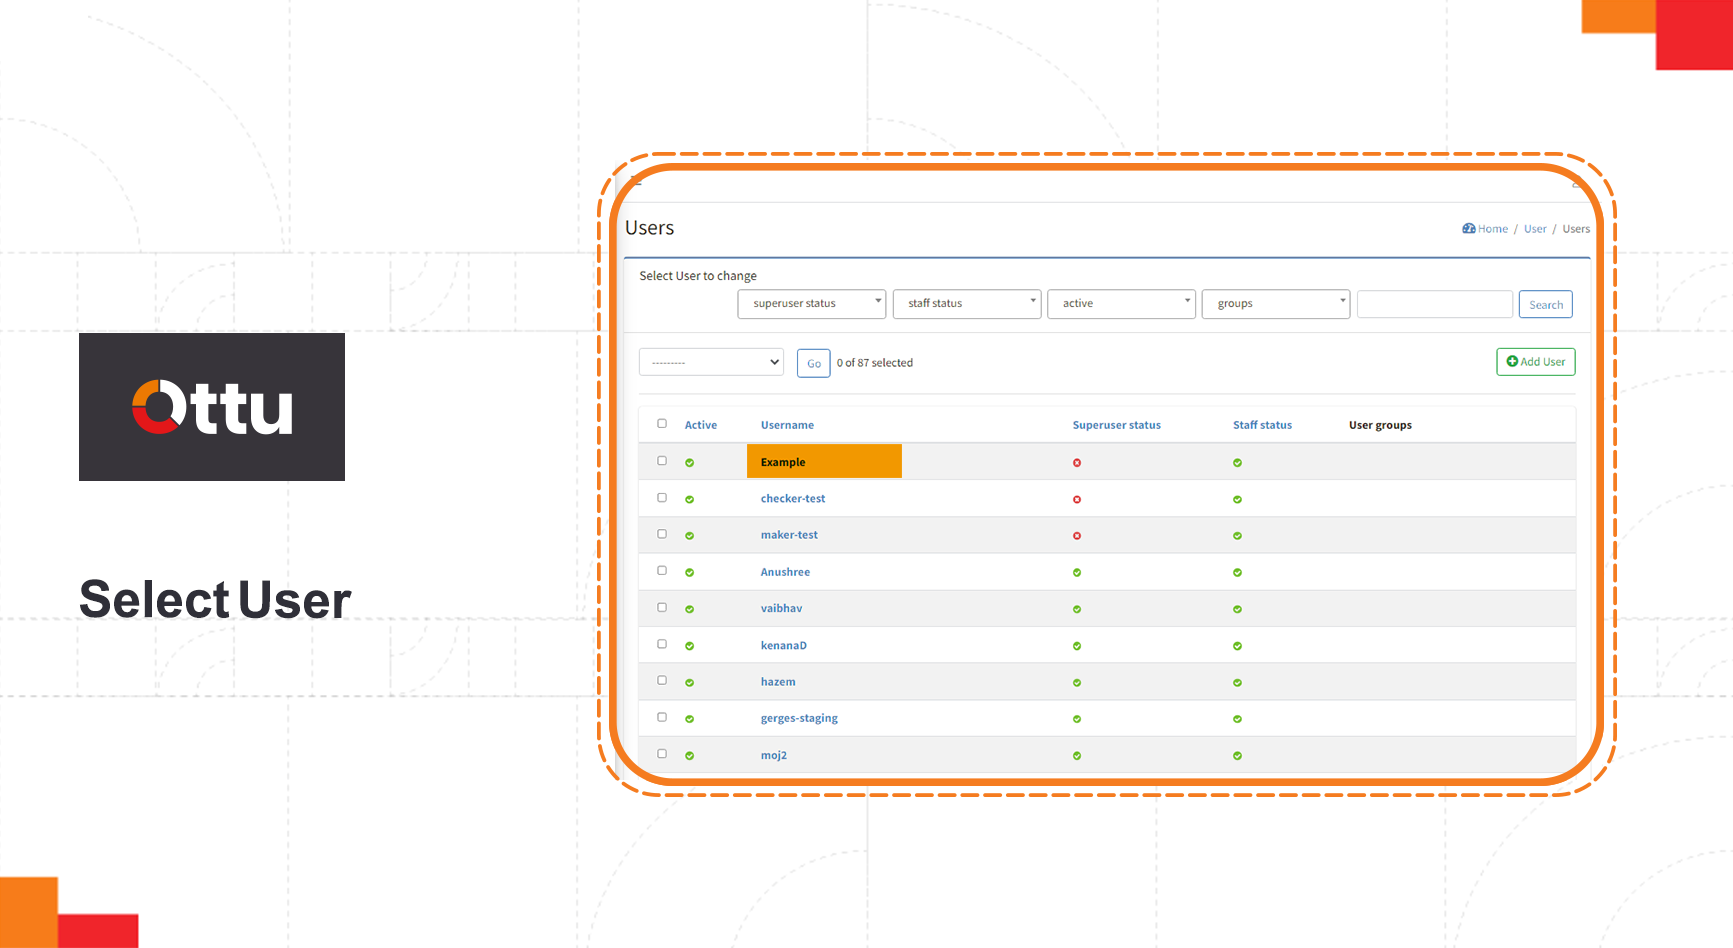Screen dimensions: 1733x948
Task: Click the green staff status icon for hazem
Action: 1237,682
